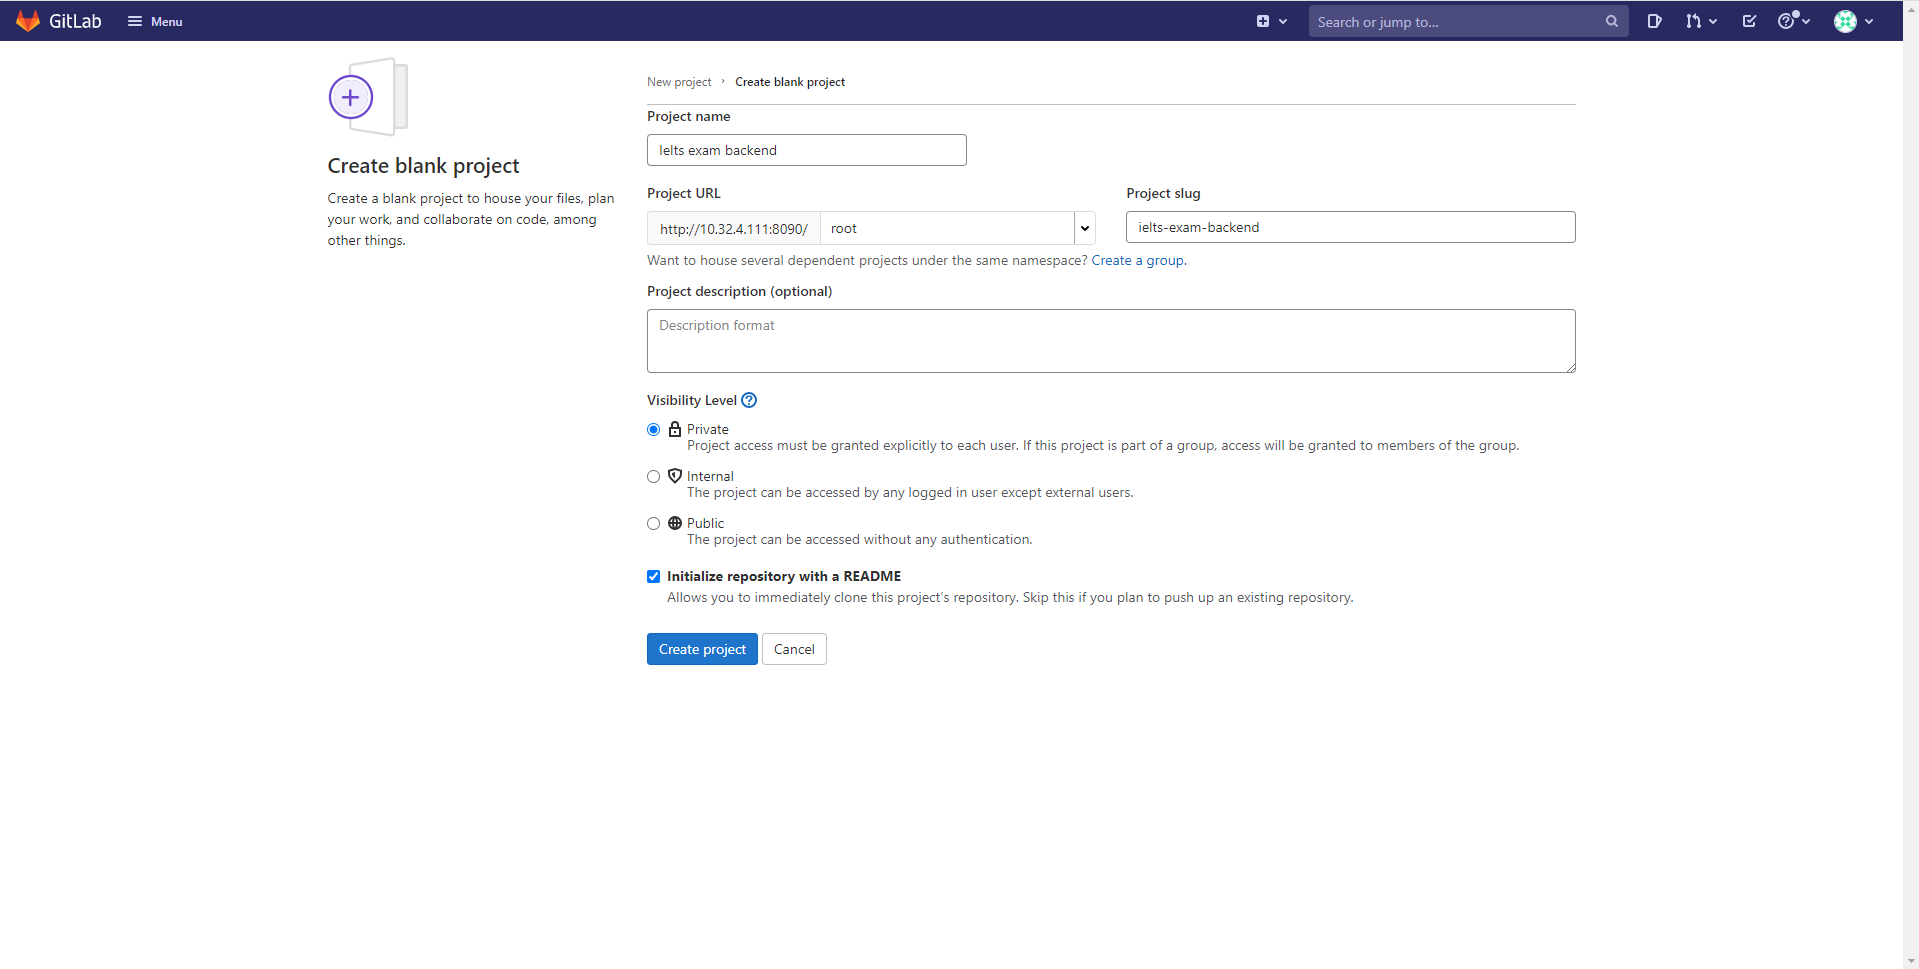Select the Private visibility radio button

pos(654,430)
